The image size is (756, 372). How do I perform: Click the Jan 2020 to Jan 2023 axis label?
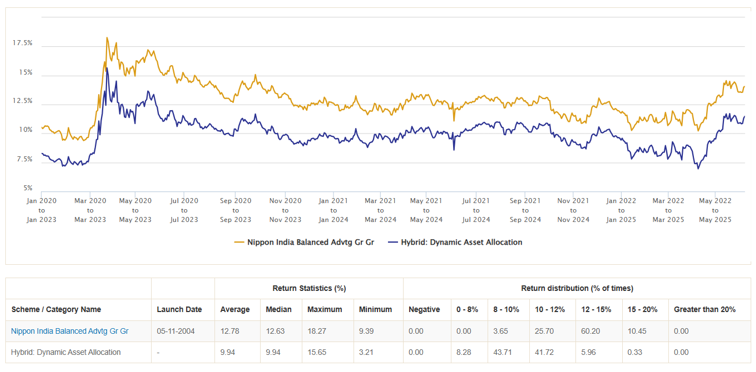point(41,210)
